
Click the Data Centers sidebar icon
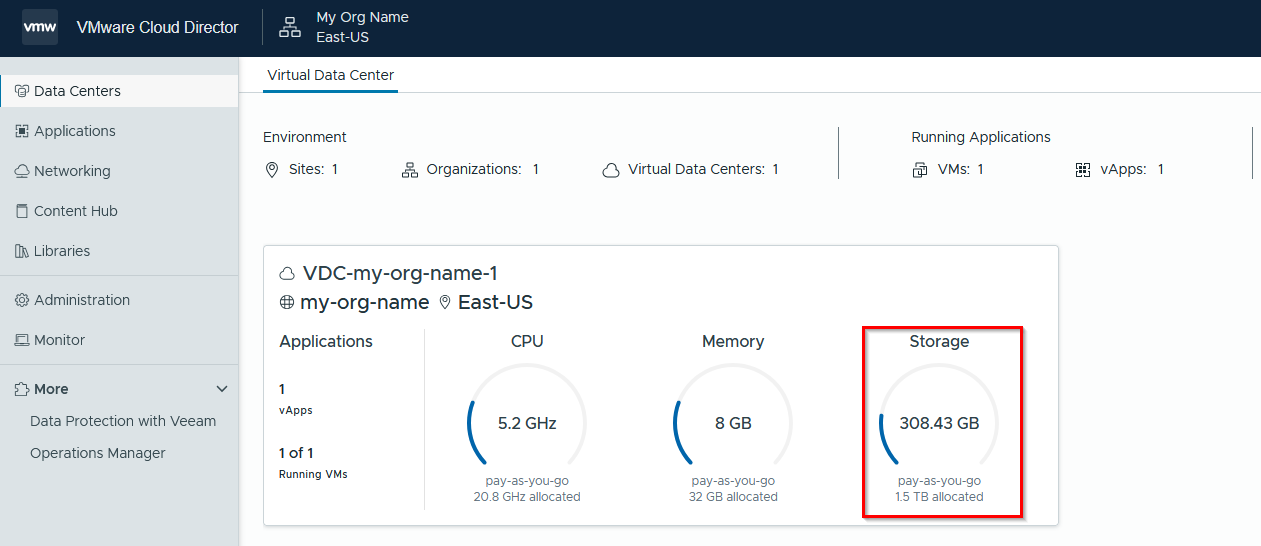pyautogui.click(x=22, y=91)
